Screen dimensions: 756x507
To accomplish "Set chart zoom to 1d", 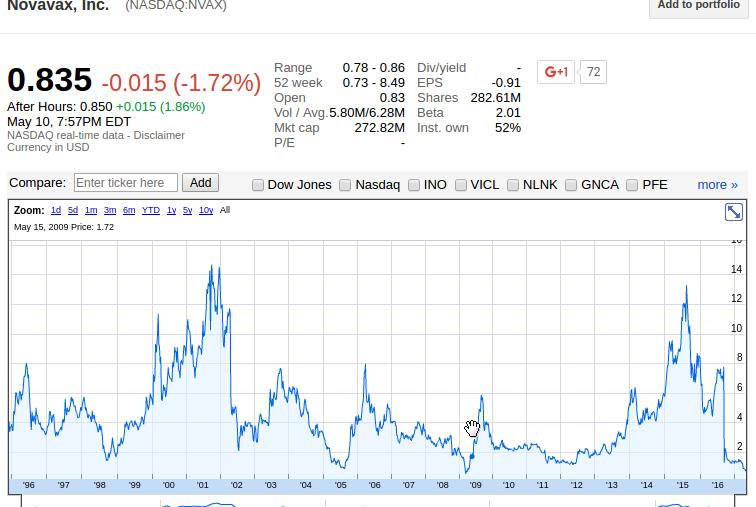I will coord(56,210).
